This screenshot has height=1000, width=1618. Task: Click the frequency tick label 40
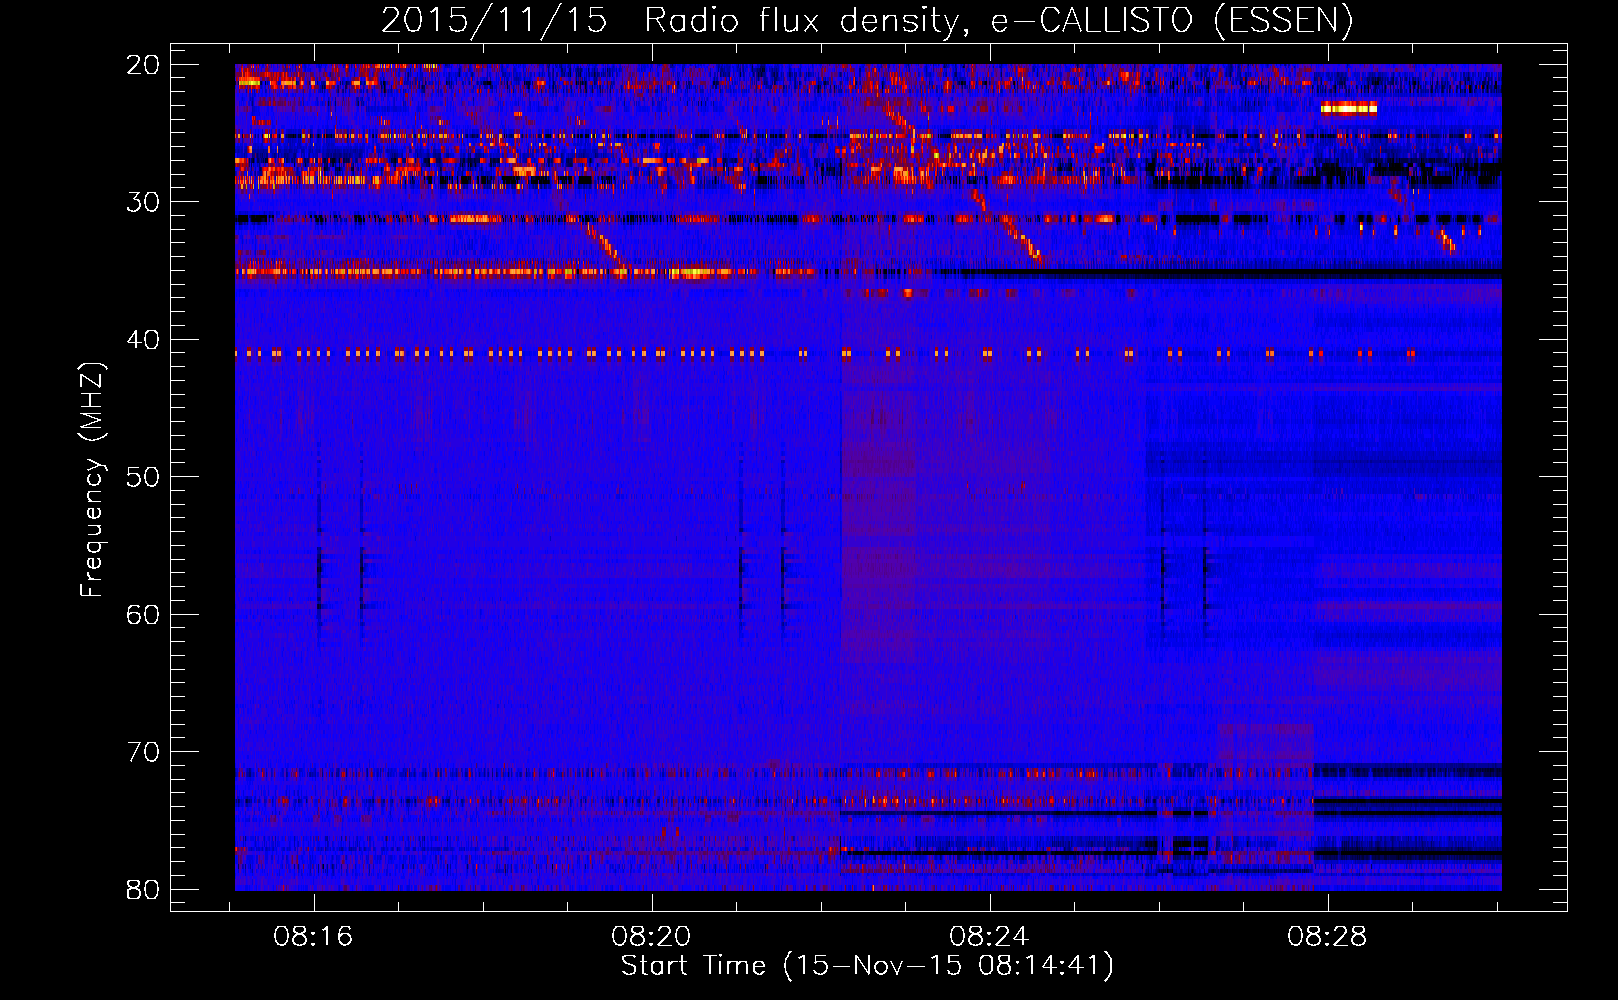pyautogui.click(x=144, y=340)
